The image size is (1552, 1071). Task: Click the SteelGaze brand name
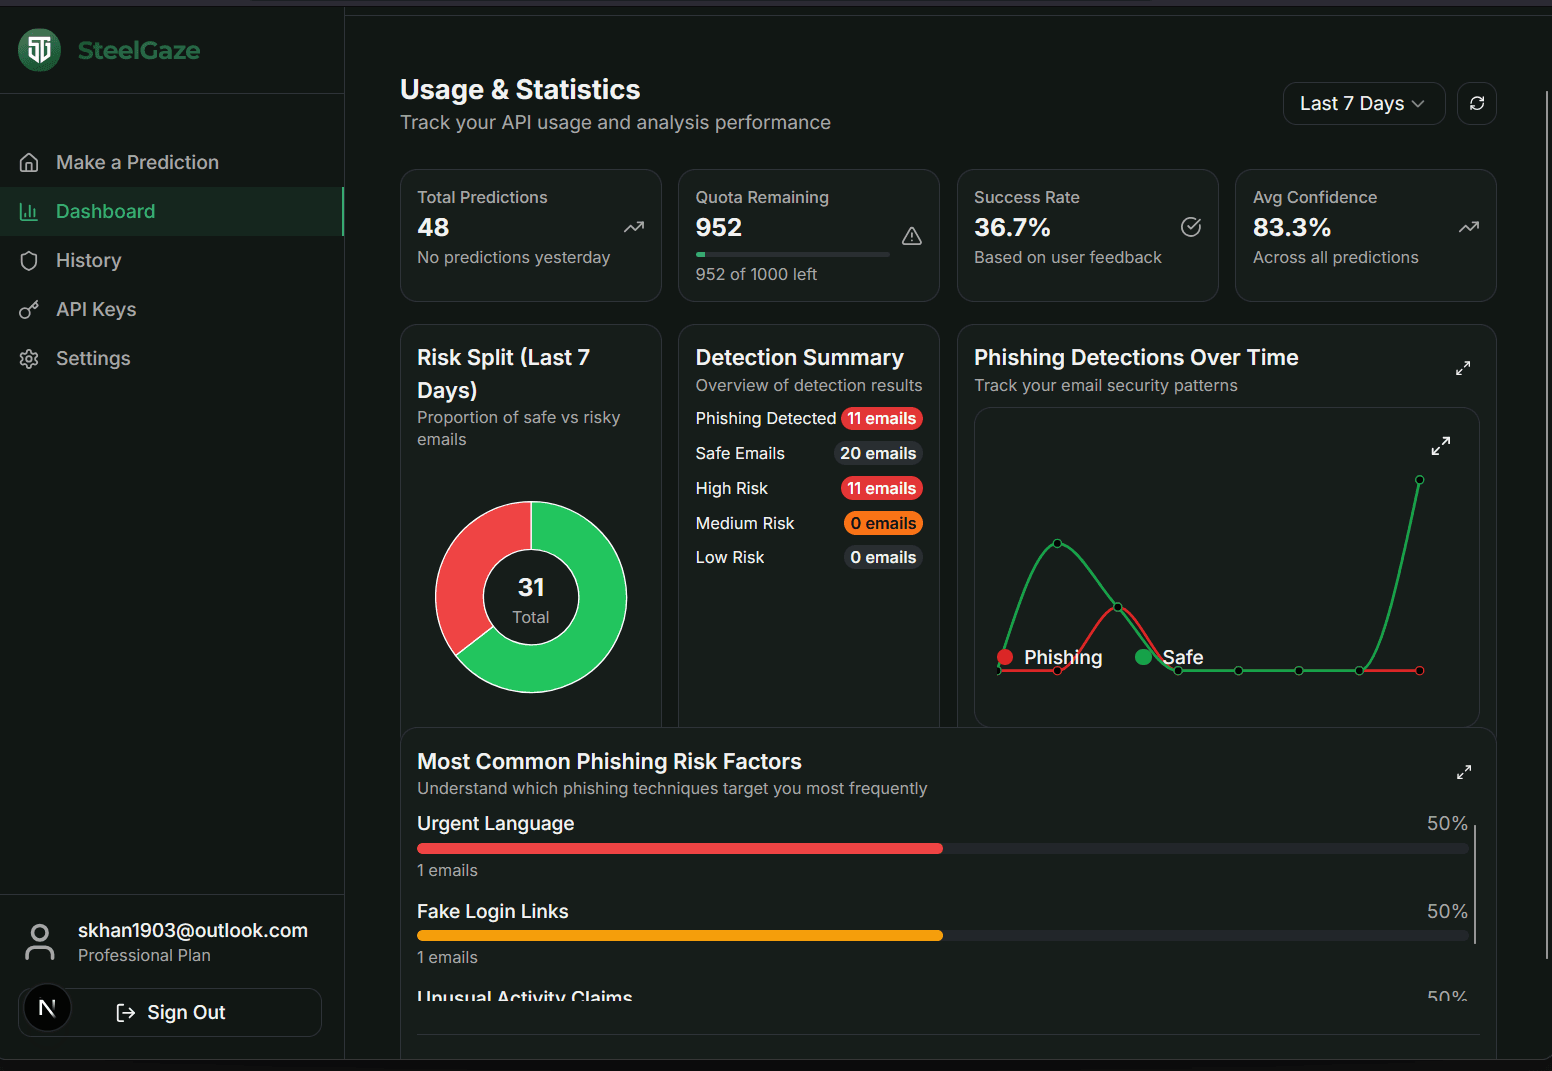pyautogui.click(x=139, y=50)
